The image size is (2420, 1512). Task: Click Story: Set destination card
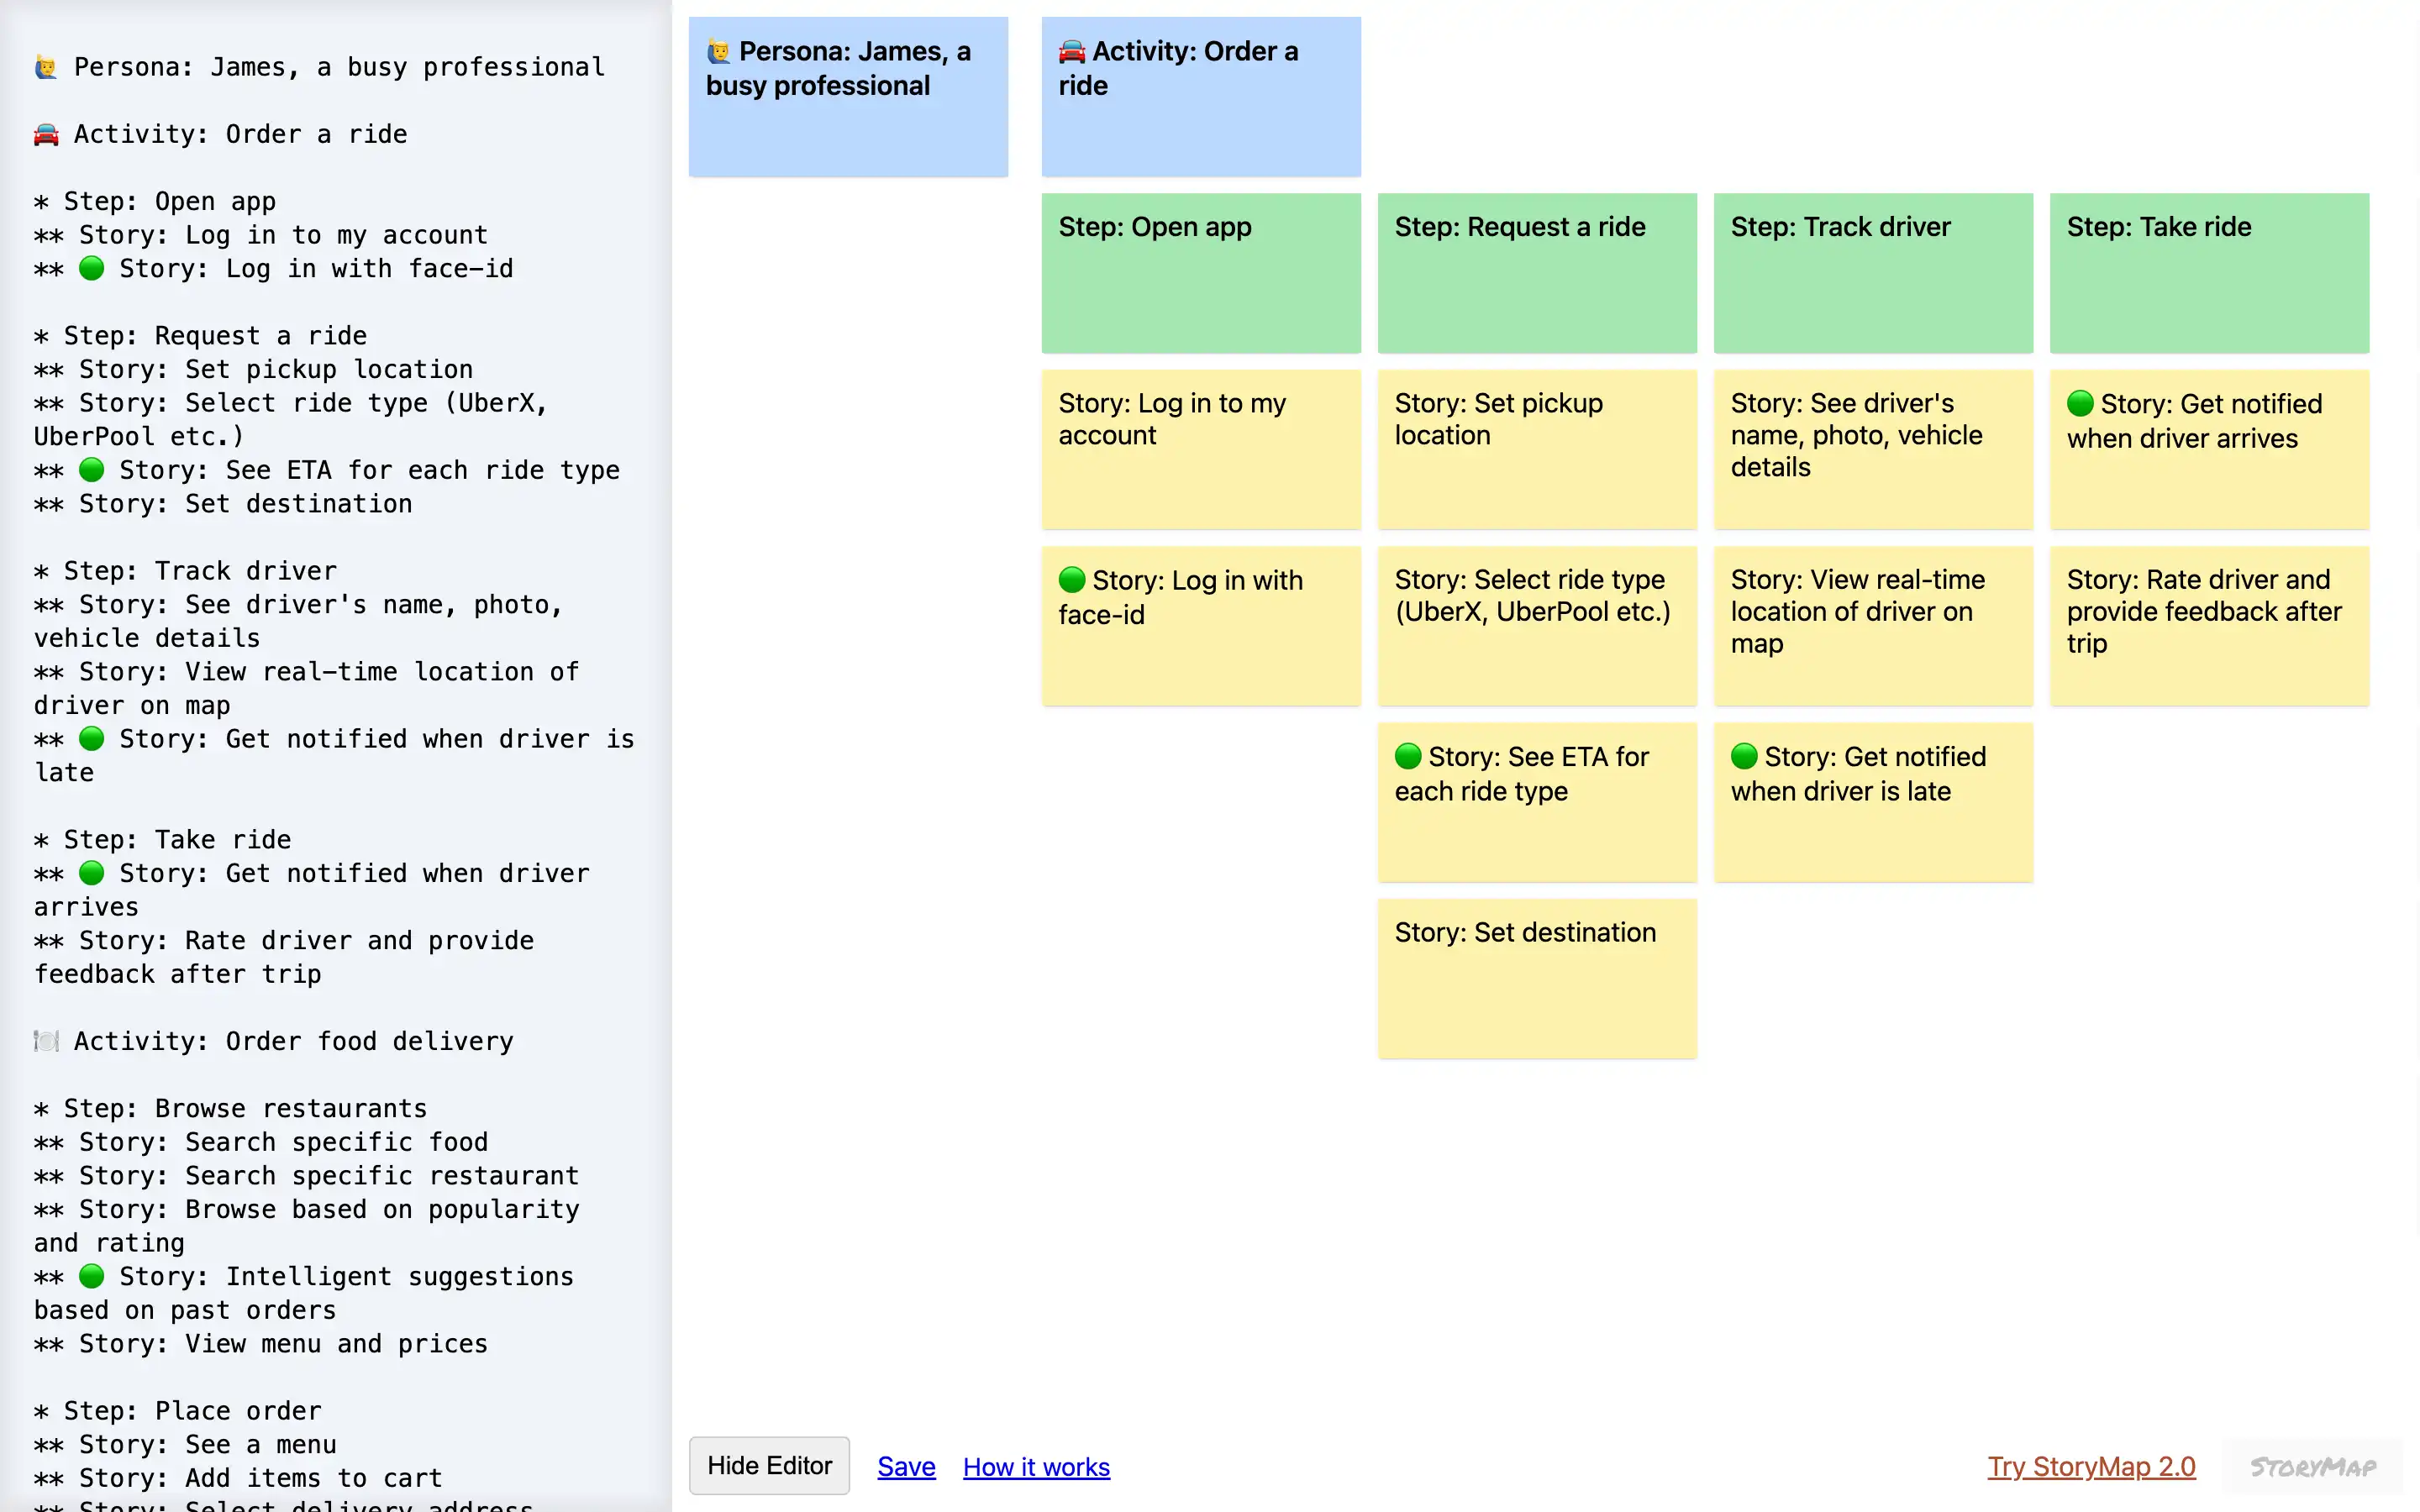(1537, 978)
